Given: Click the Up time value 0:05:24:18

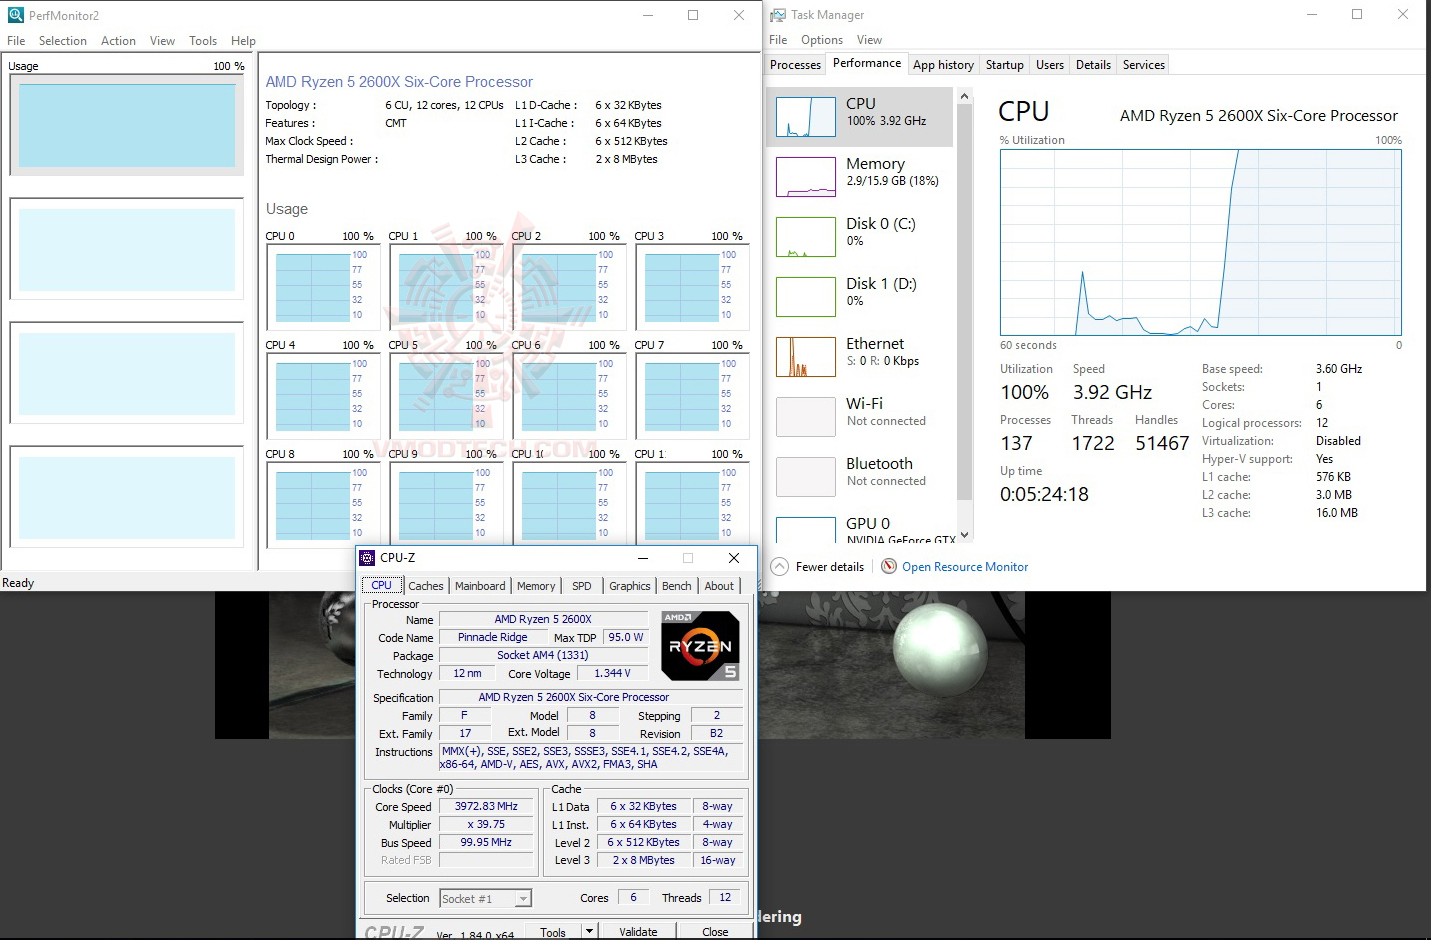Looking at the screenshot, I should point(1044,494).
